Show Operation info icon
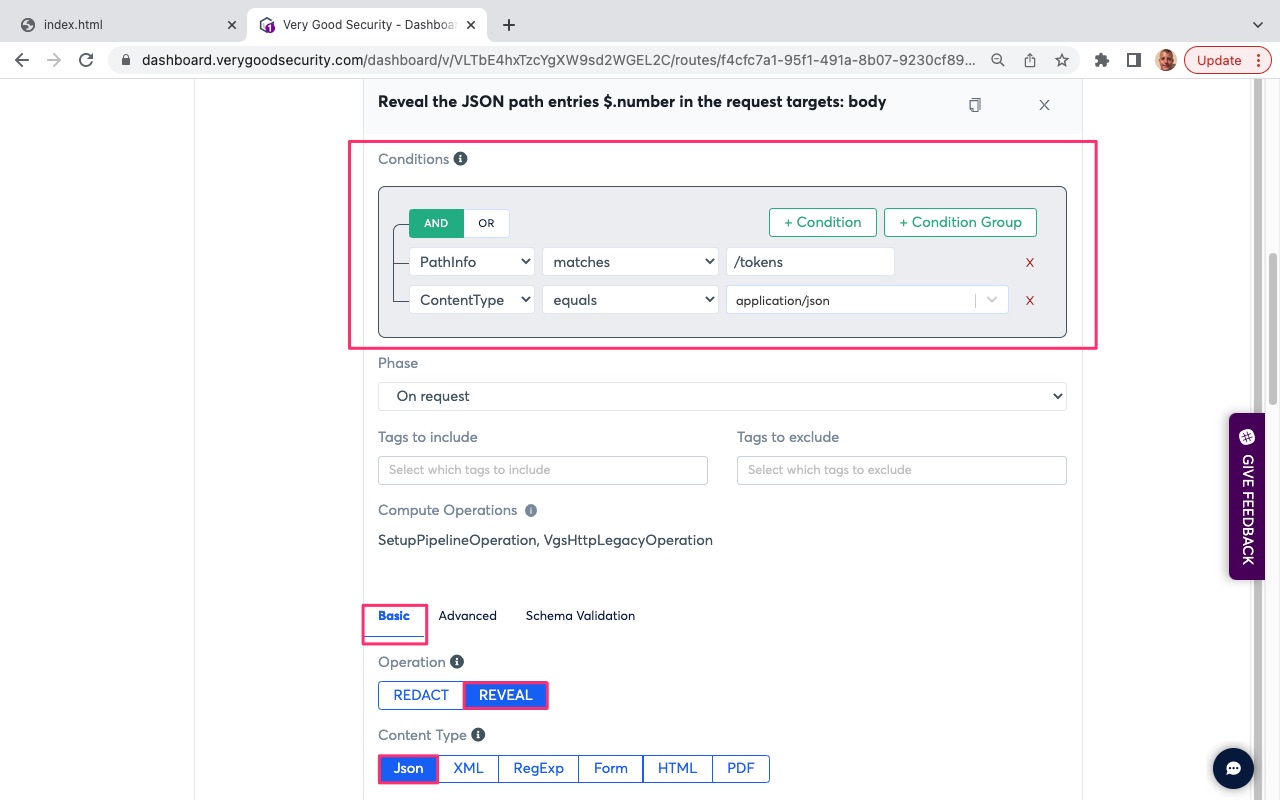 pos(457,662)
